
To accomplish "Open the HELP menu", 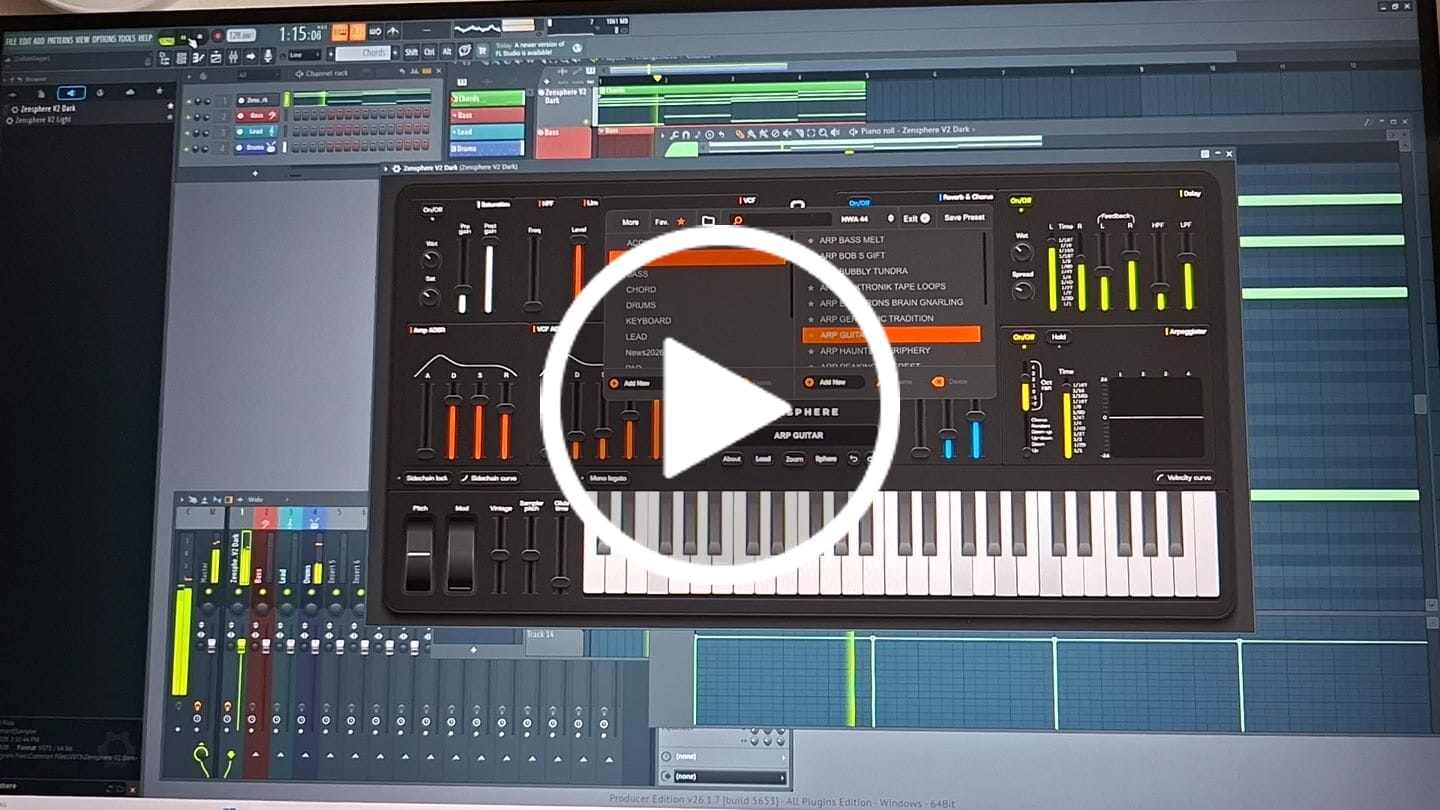I will click(x=145, y=38).
